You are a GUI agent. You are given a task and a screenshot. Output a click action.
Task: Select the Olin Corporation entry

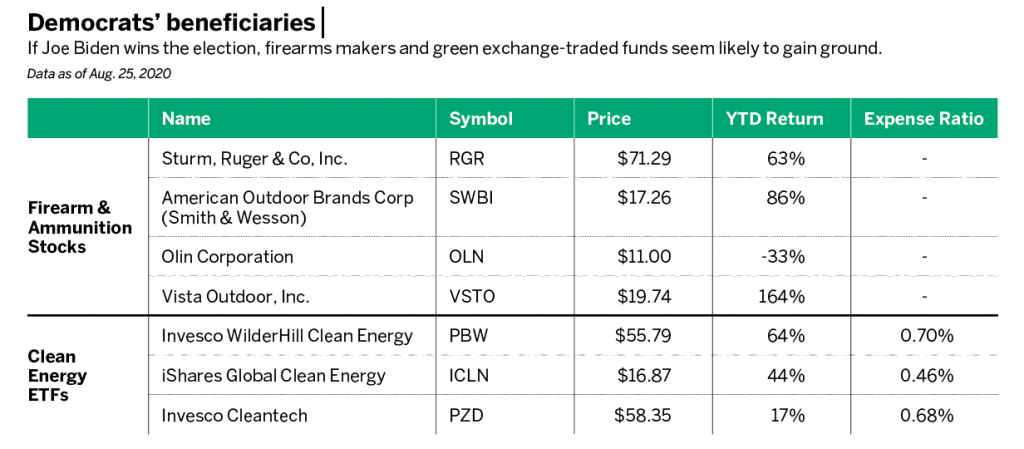point(227,256)
